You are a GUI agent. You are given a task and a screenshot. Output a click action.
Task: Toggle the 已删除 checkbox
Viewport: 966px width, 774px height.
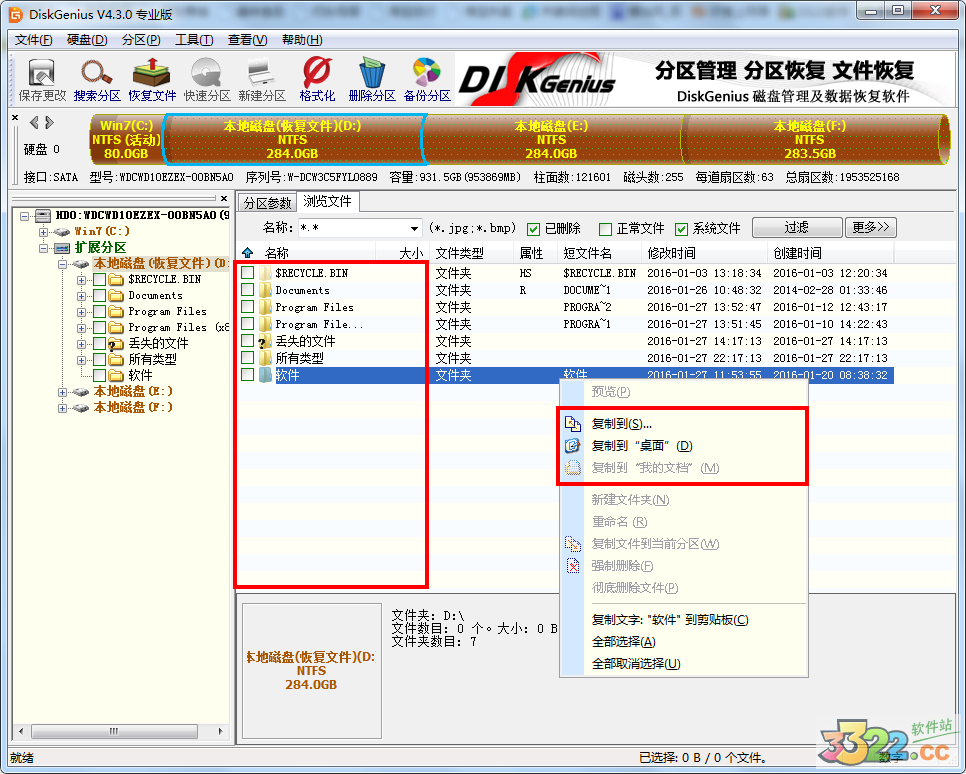coord(534,229)
